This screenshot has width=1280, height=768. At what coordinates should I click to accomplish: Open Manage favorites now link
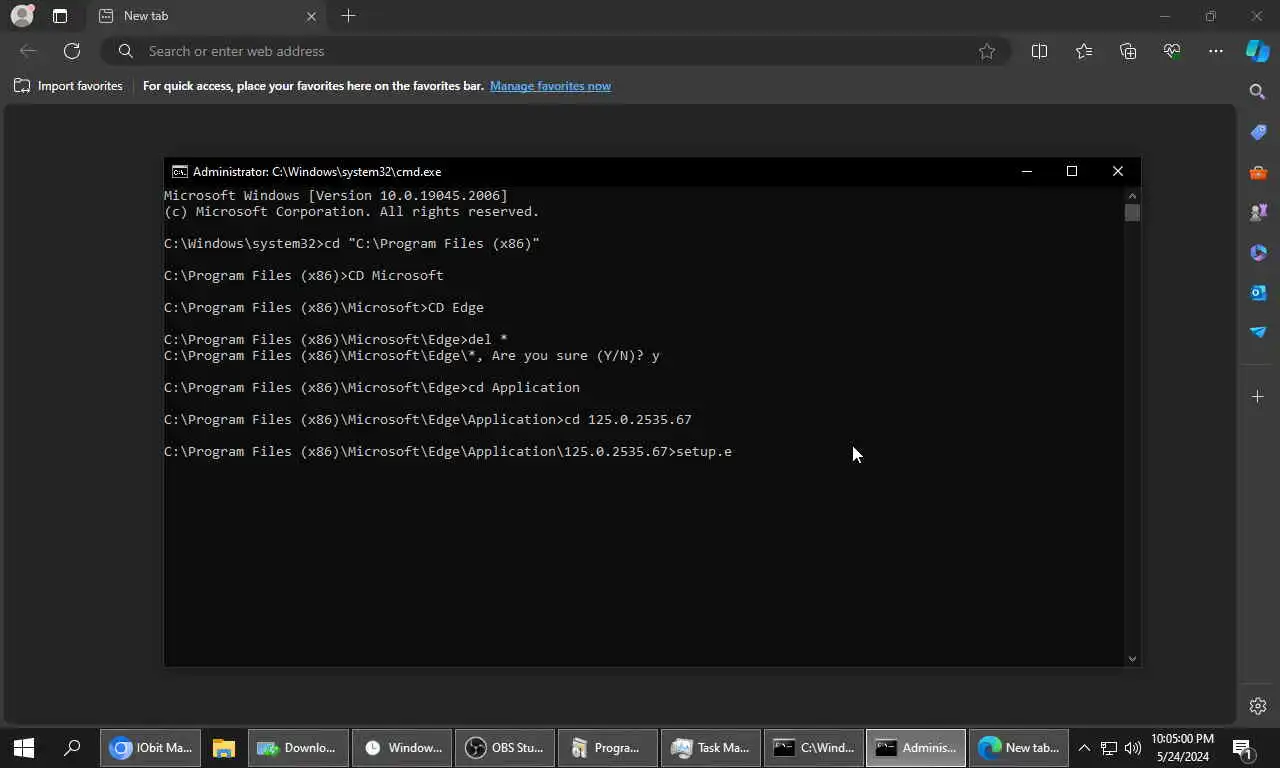(550, 86)
